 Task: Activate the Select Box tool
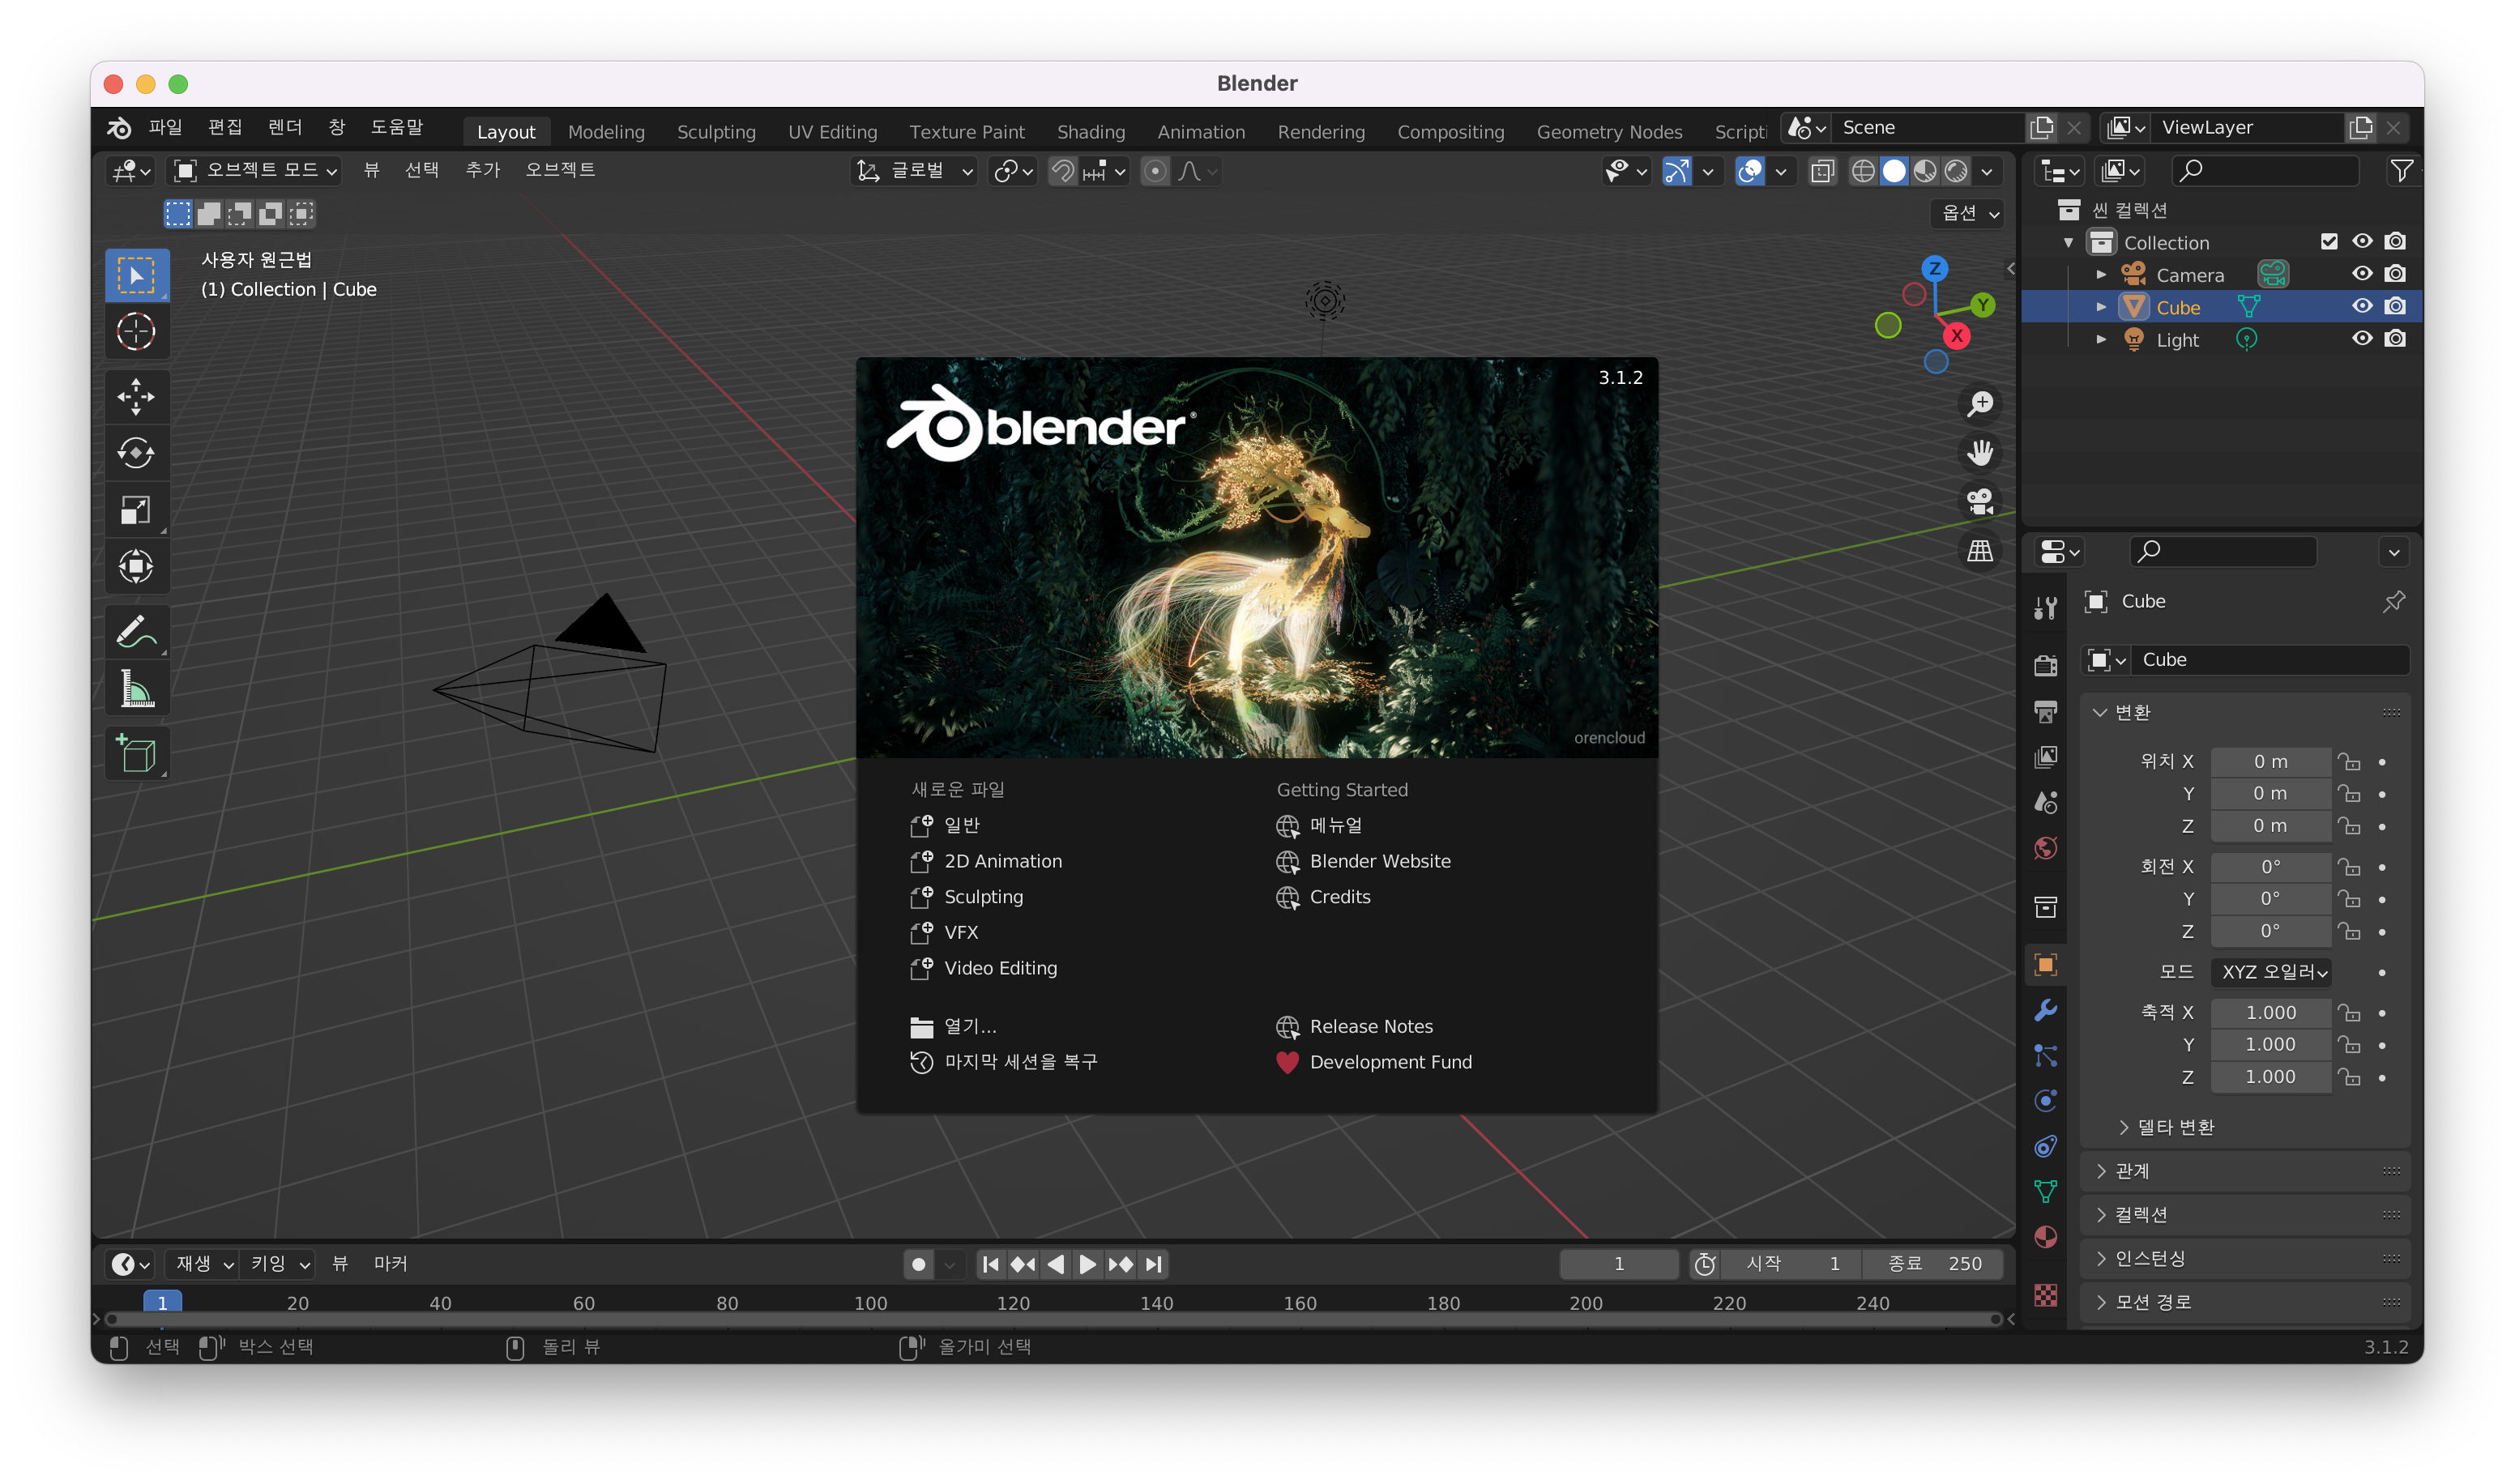[136, 275]
